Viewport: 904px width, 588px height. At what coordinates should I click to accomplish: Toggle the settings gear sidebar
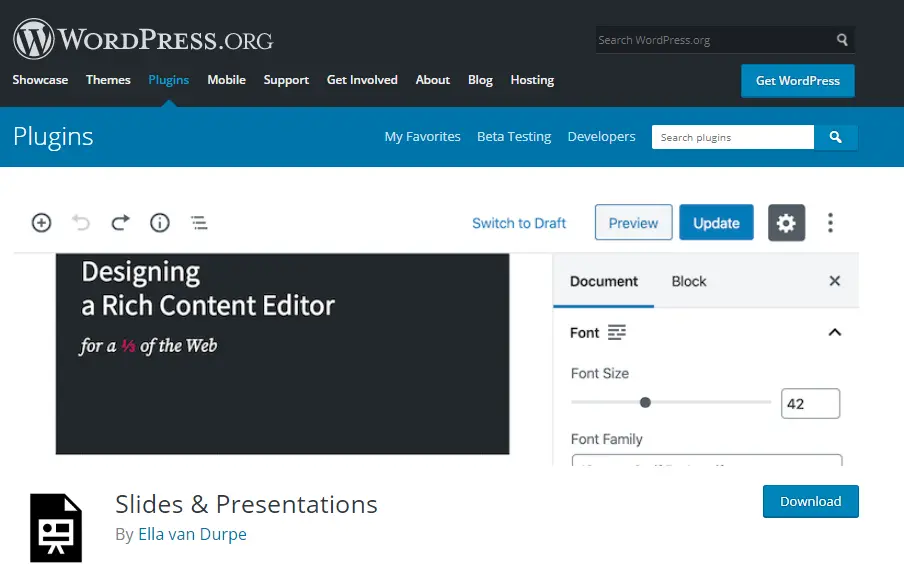[786, 223]
